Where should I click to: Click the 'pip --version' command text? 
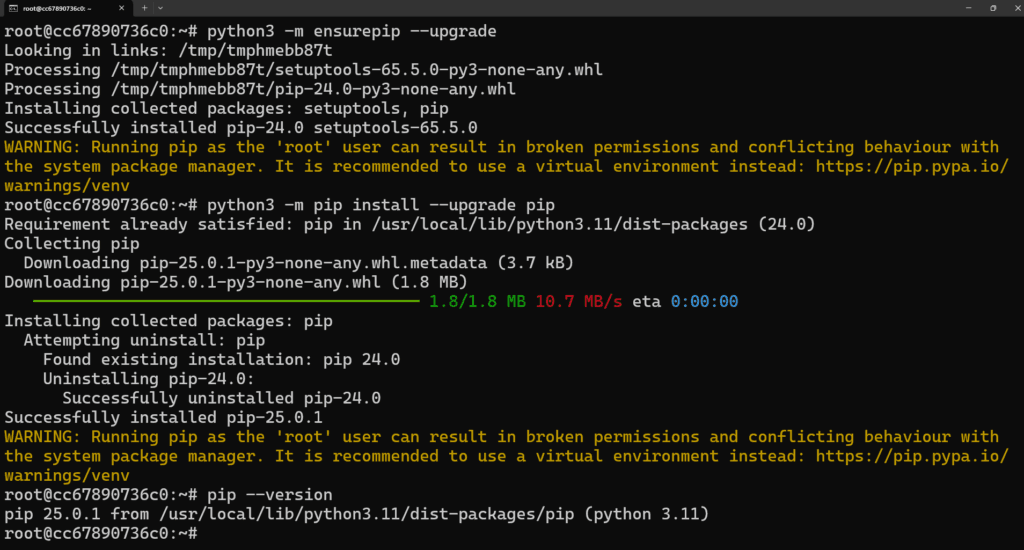pos(270,495)
